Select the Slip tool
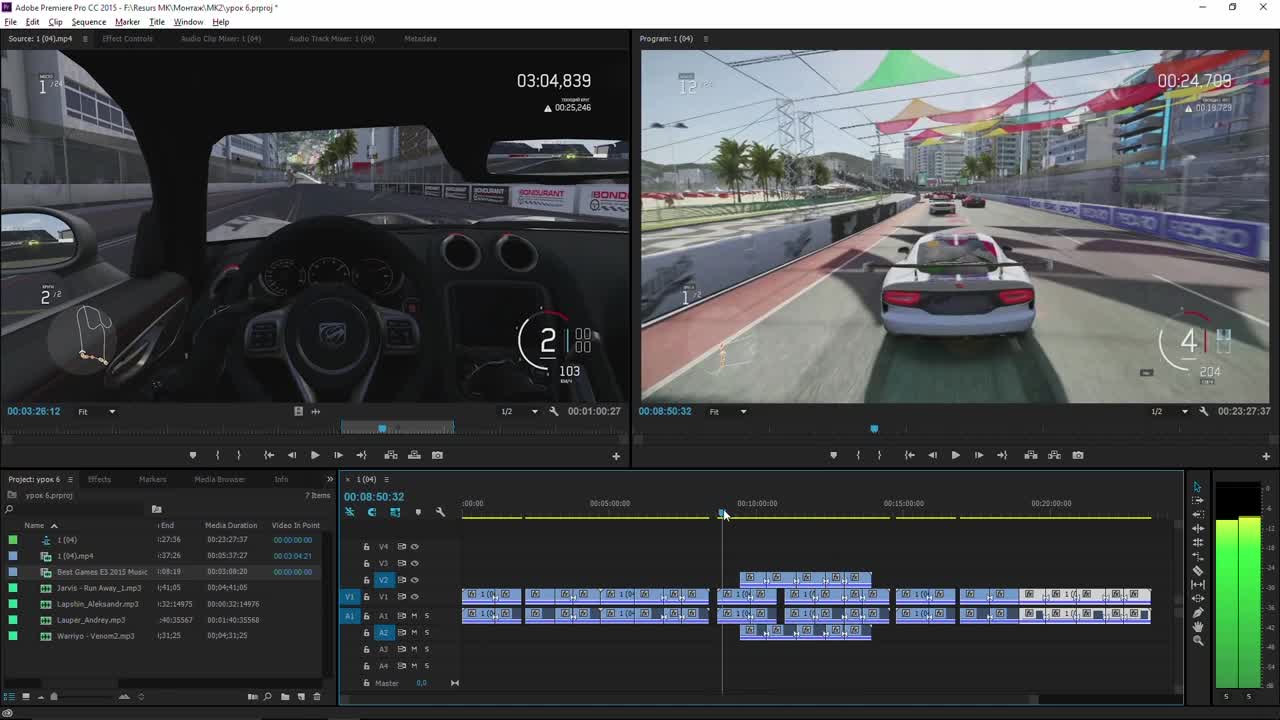 pos(1197,585)
